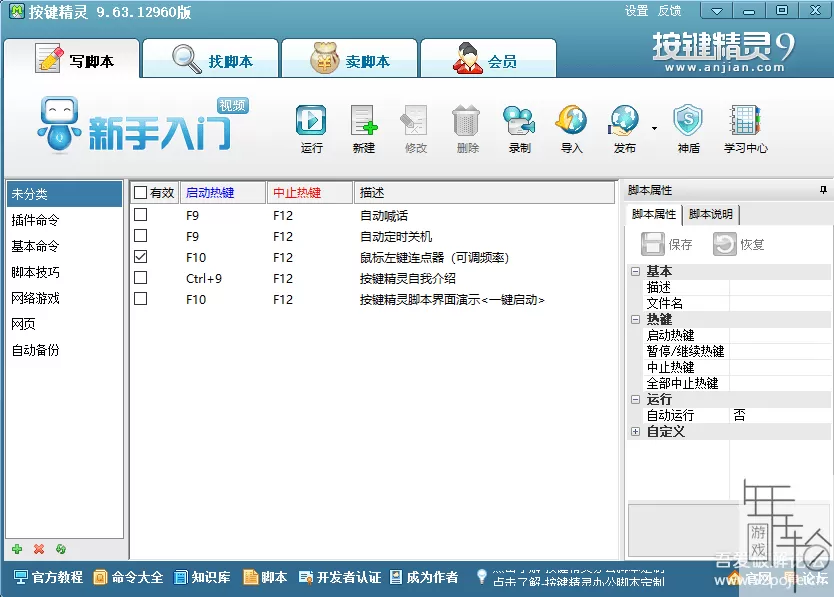Toggle the 有效 header select-all checkbox
834x597 pixels.
click(x=140, y=192)
